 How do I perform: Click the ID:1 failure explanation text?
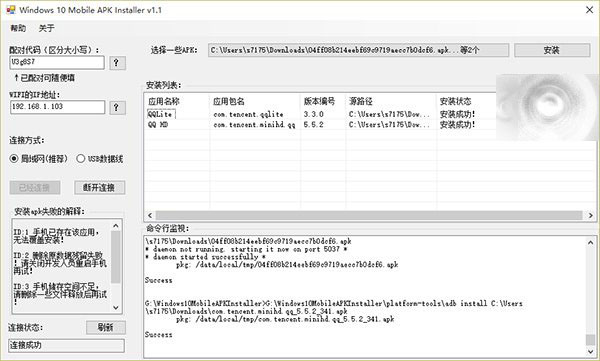coord(57,236)
